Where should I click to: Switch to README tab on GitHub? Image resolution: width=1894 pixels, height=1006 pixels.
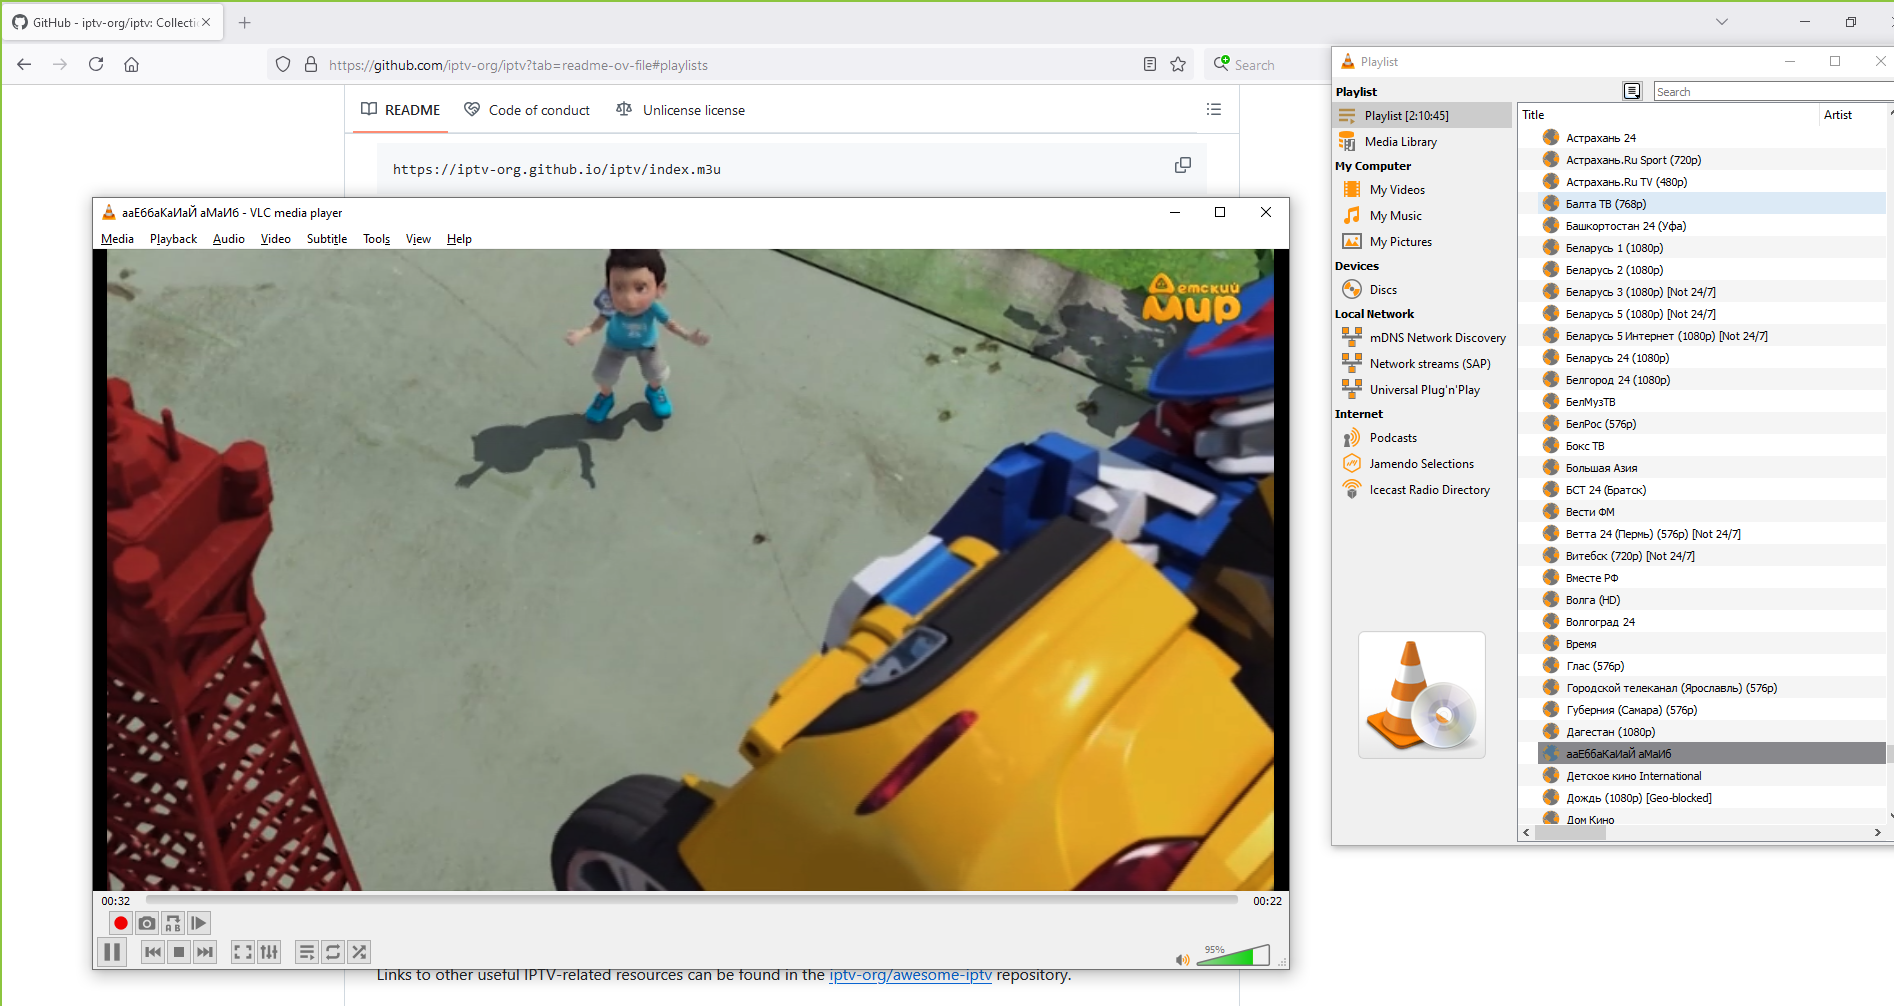(400, 110)
